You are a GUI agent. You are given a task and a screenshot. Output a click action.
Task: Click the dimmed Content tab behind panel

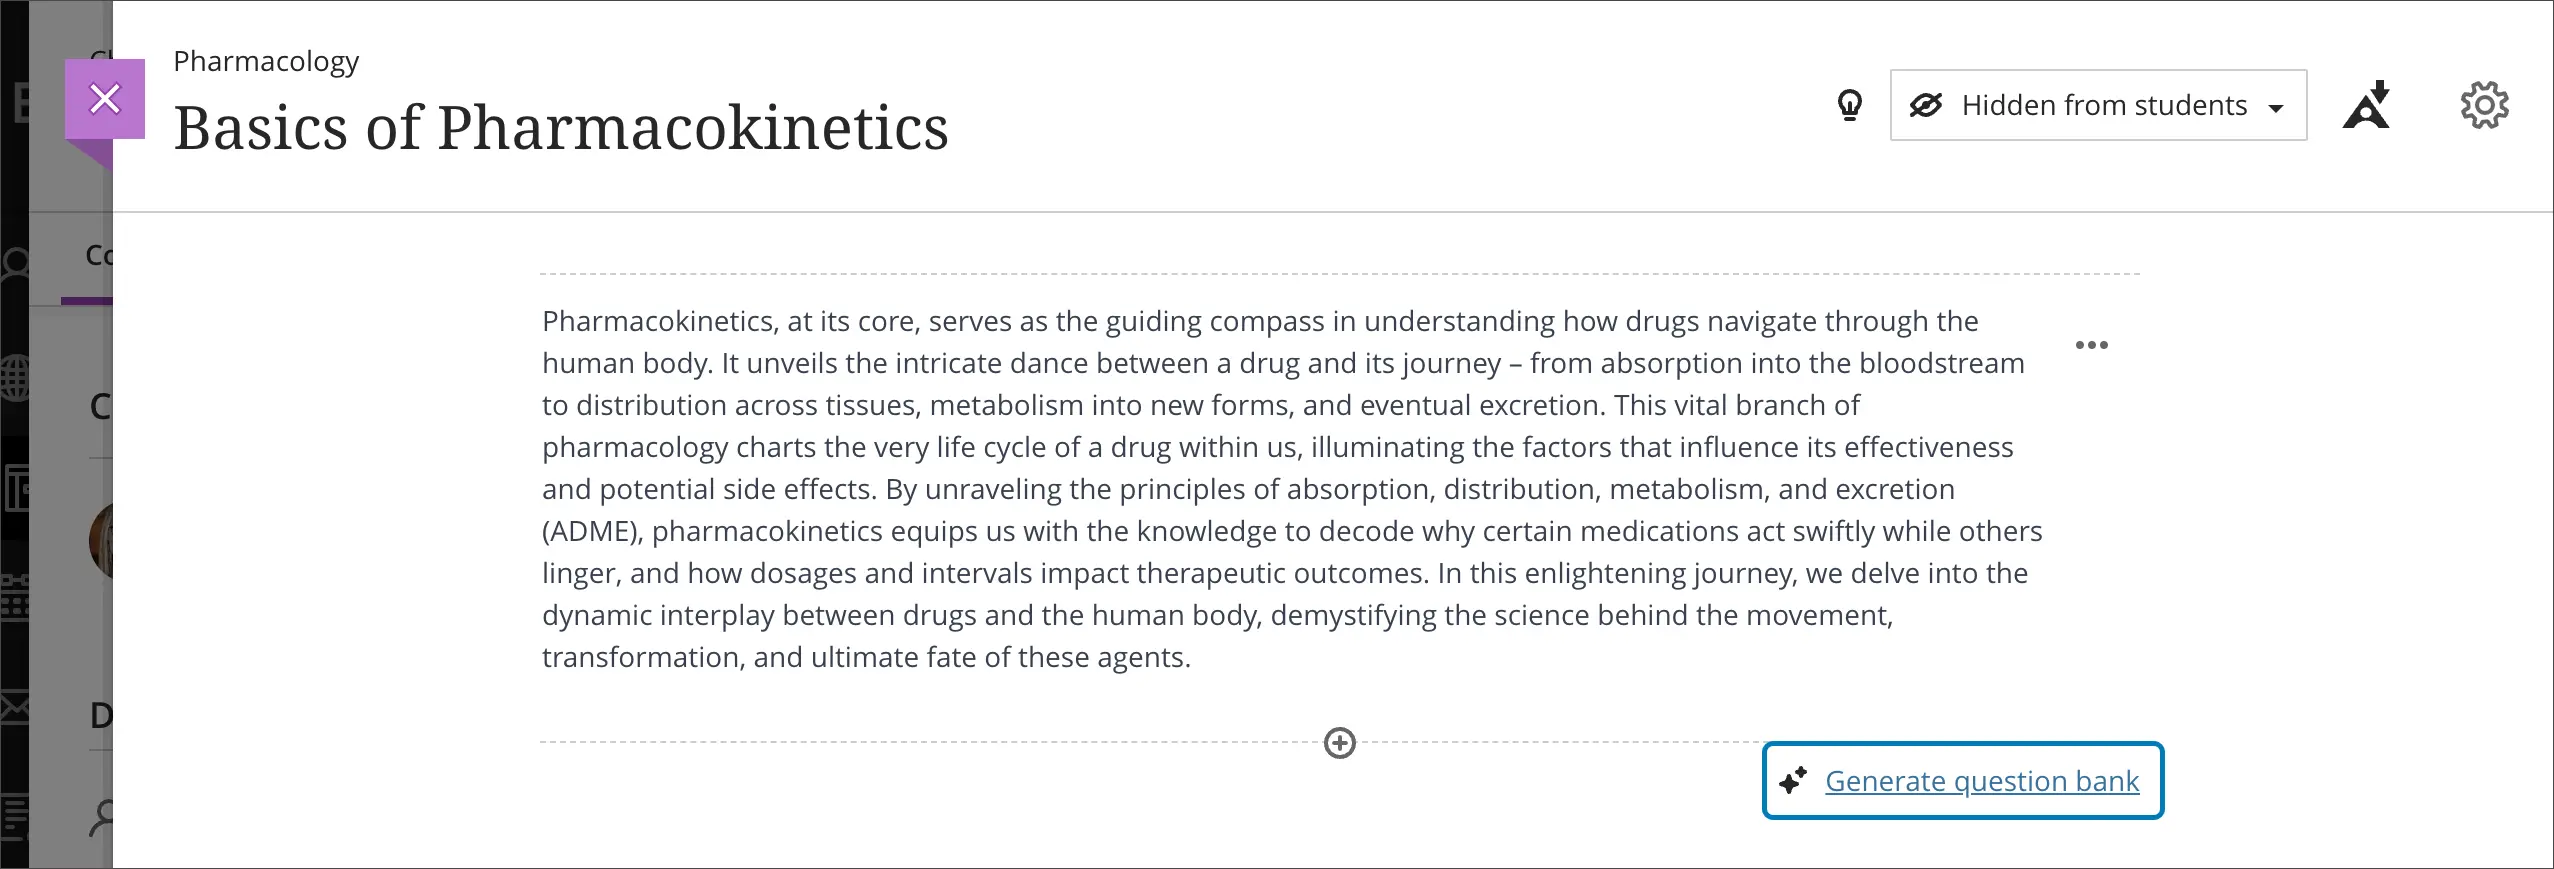[x=98, y=256]
